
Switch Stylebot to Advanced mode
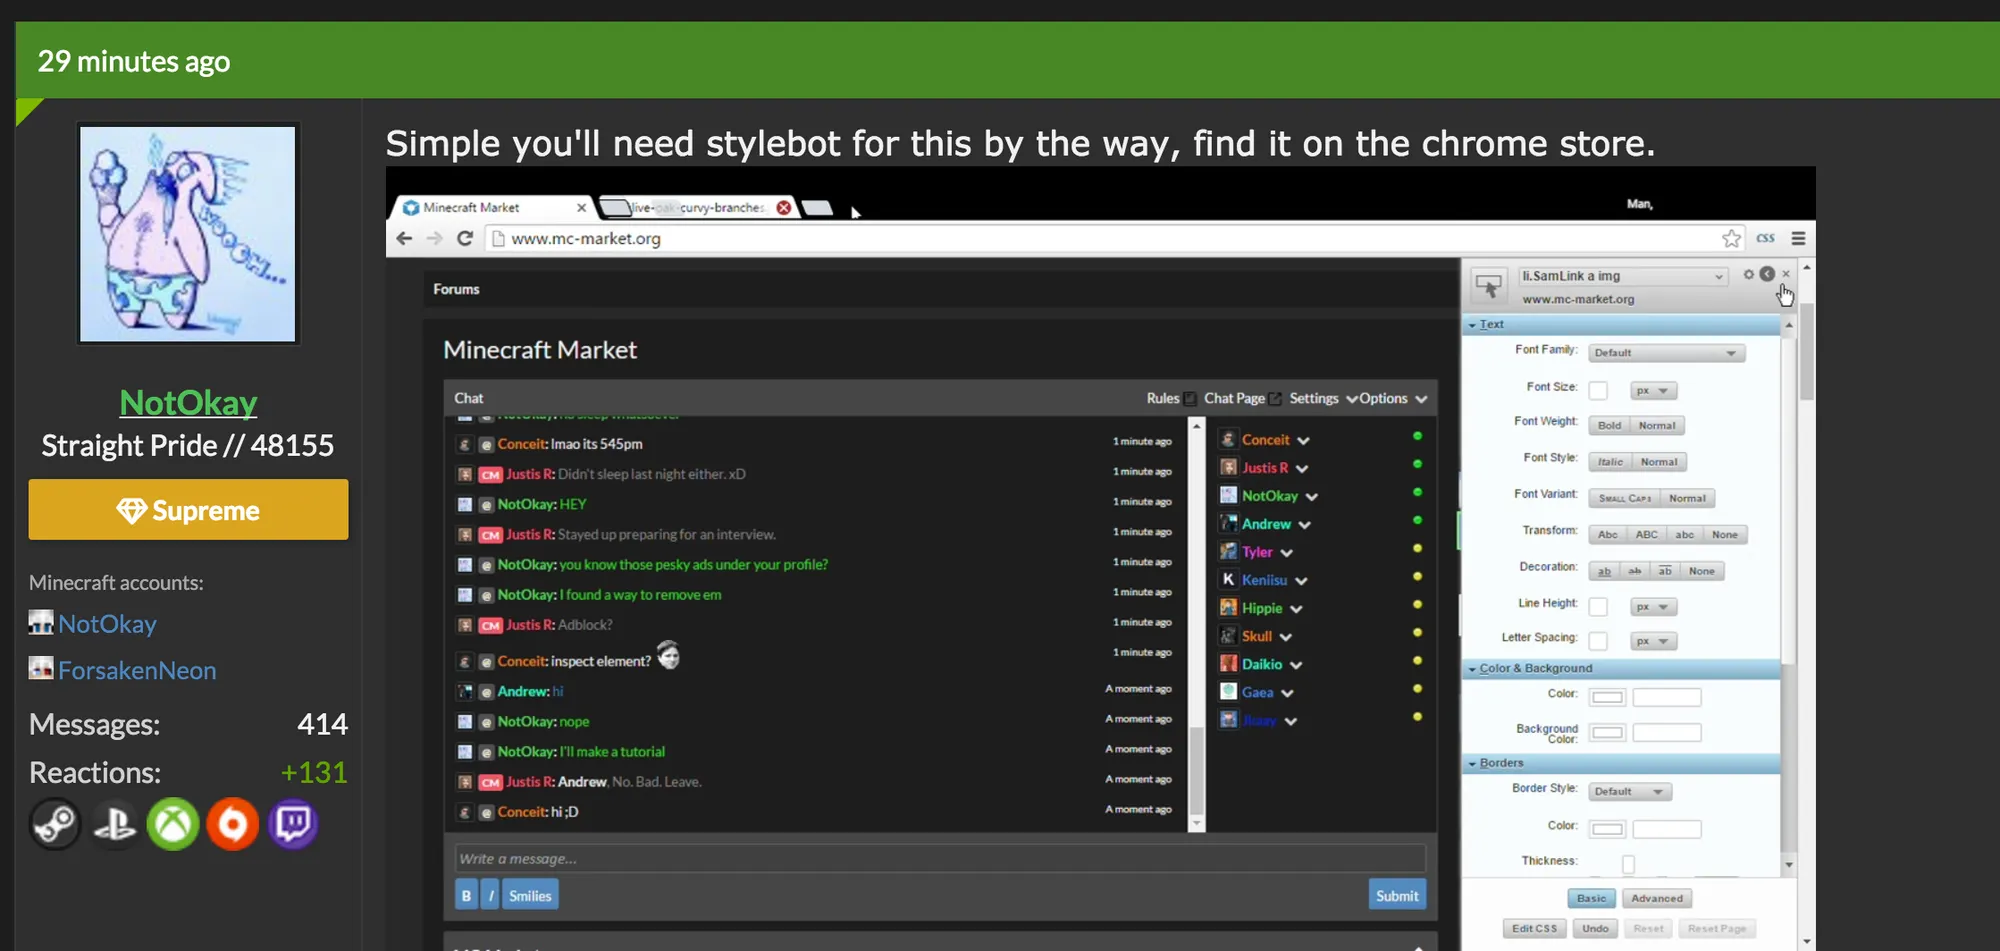[1657, 898]
